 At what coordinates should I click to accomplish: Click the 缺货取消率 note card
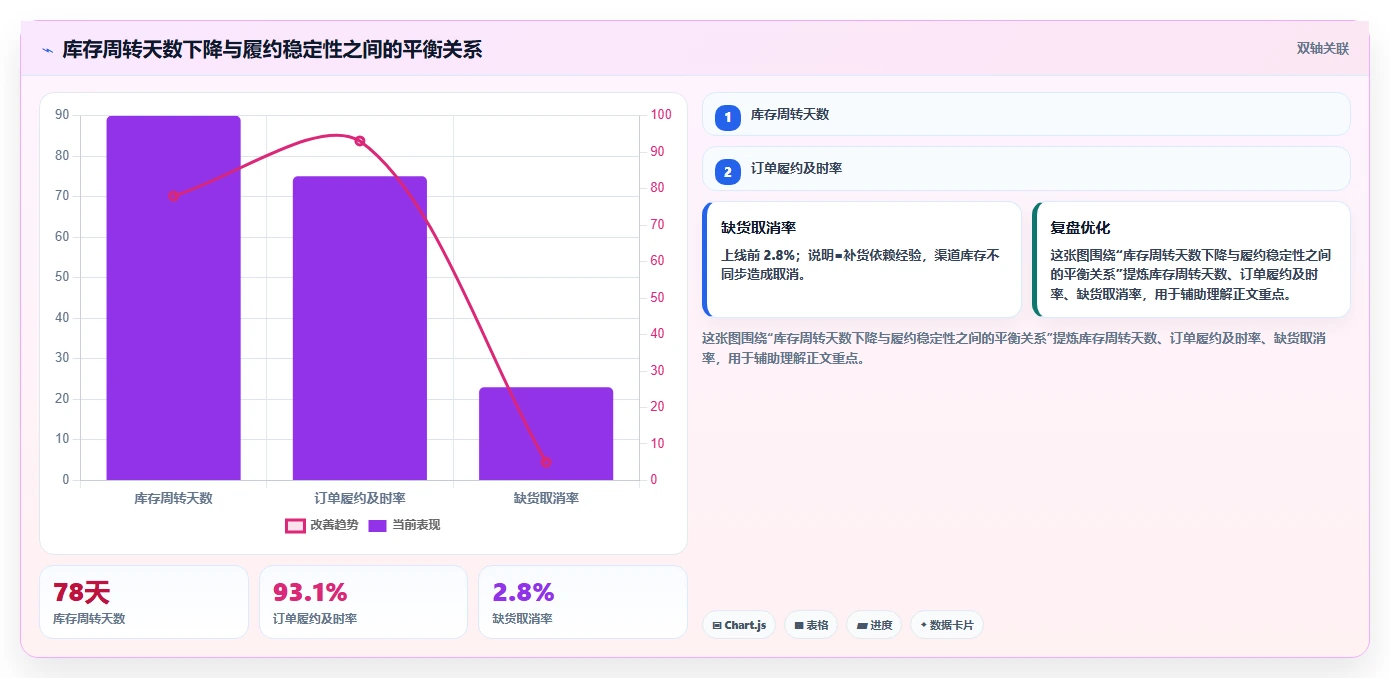tap(862, 260)
